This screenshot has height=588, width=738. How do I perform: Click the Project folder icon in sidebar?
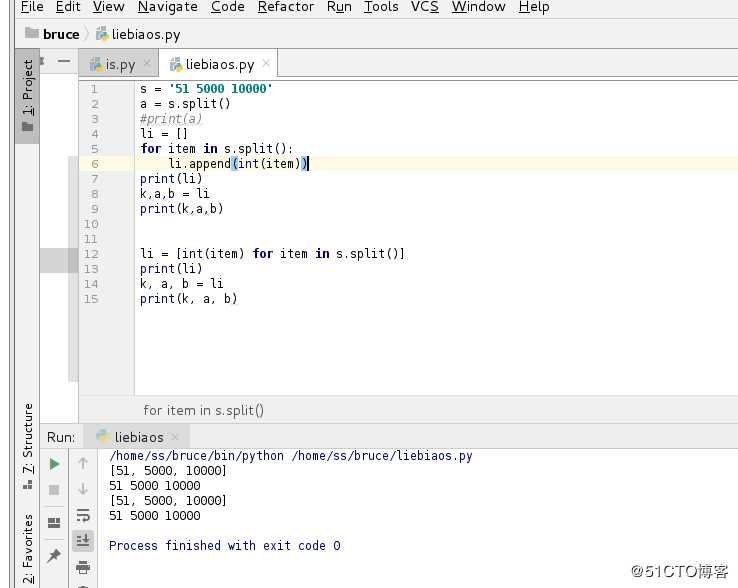[x=27, y=127]
